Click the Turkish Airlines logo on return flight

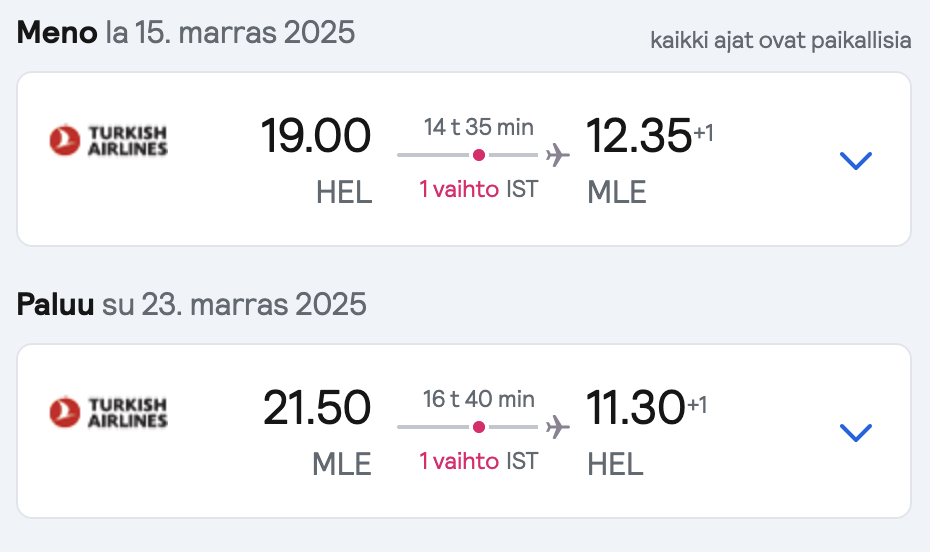[x=109, y=412]
